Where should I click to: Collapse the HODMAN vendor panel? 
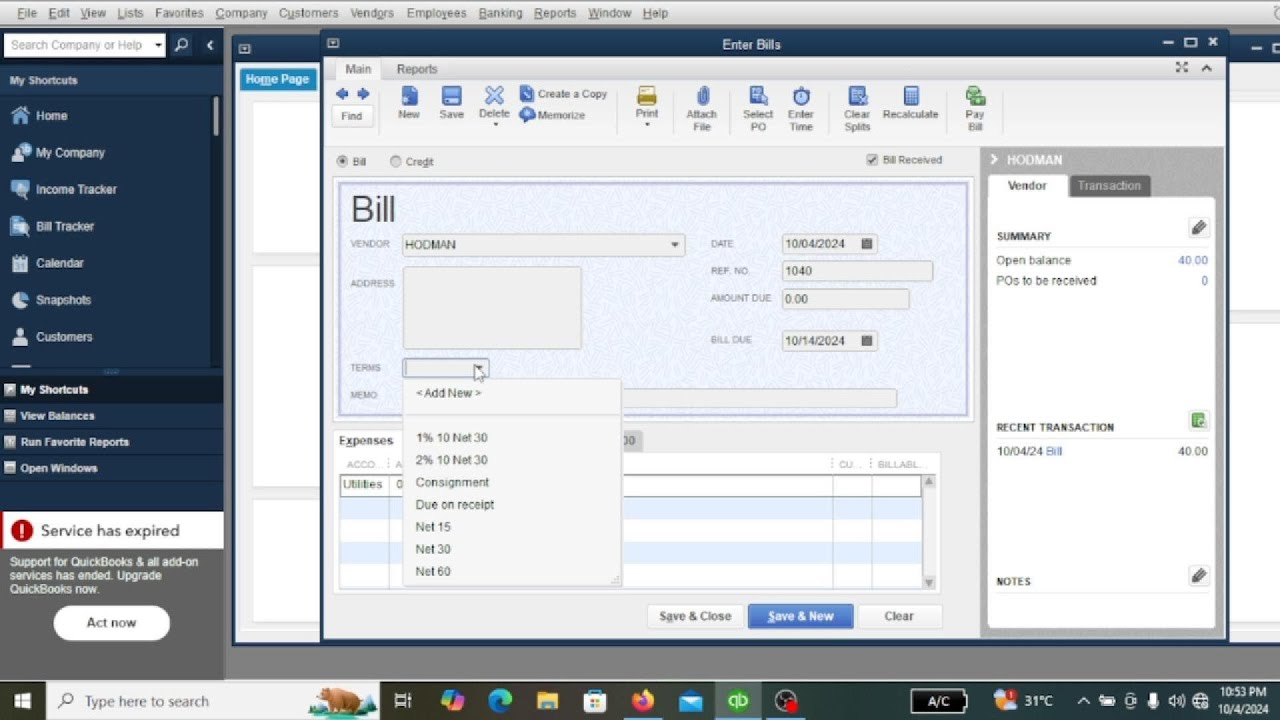point(995,160)
